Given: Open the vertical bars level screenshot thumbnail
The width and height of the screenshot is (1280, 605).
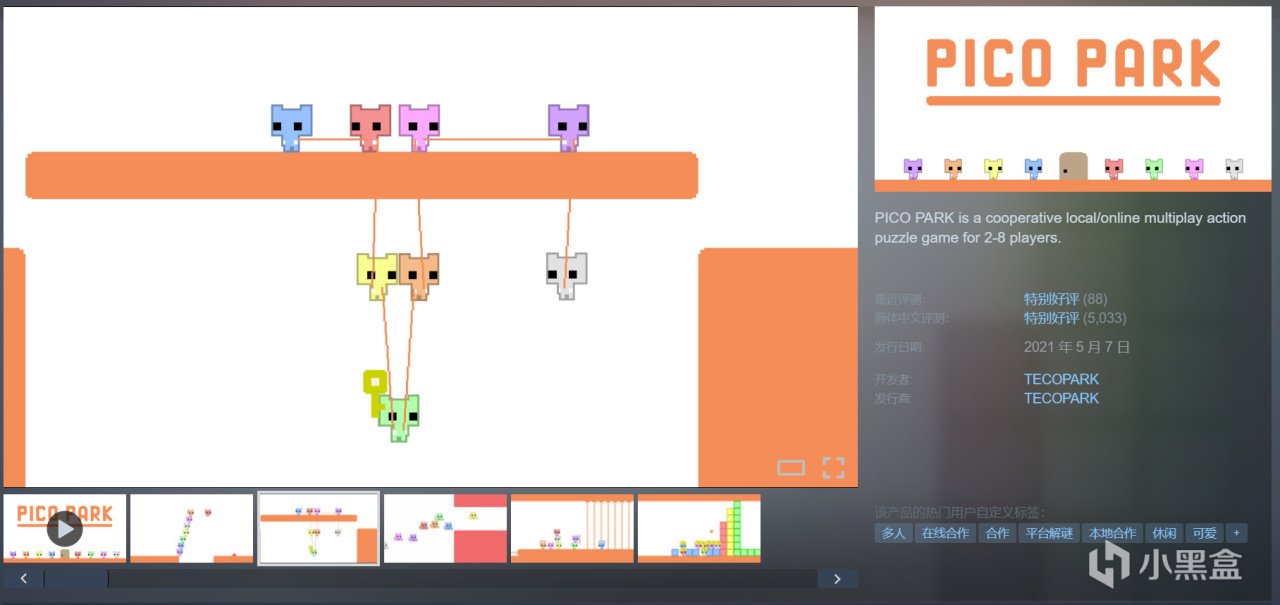Looking at the screenshot, I should pos(572,528).
